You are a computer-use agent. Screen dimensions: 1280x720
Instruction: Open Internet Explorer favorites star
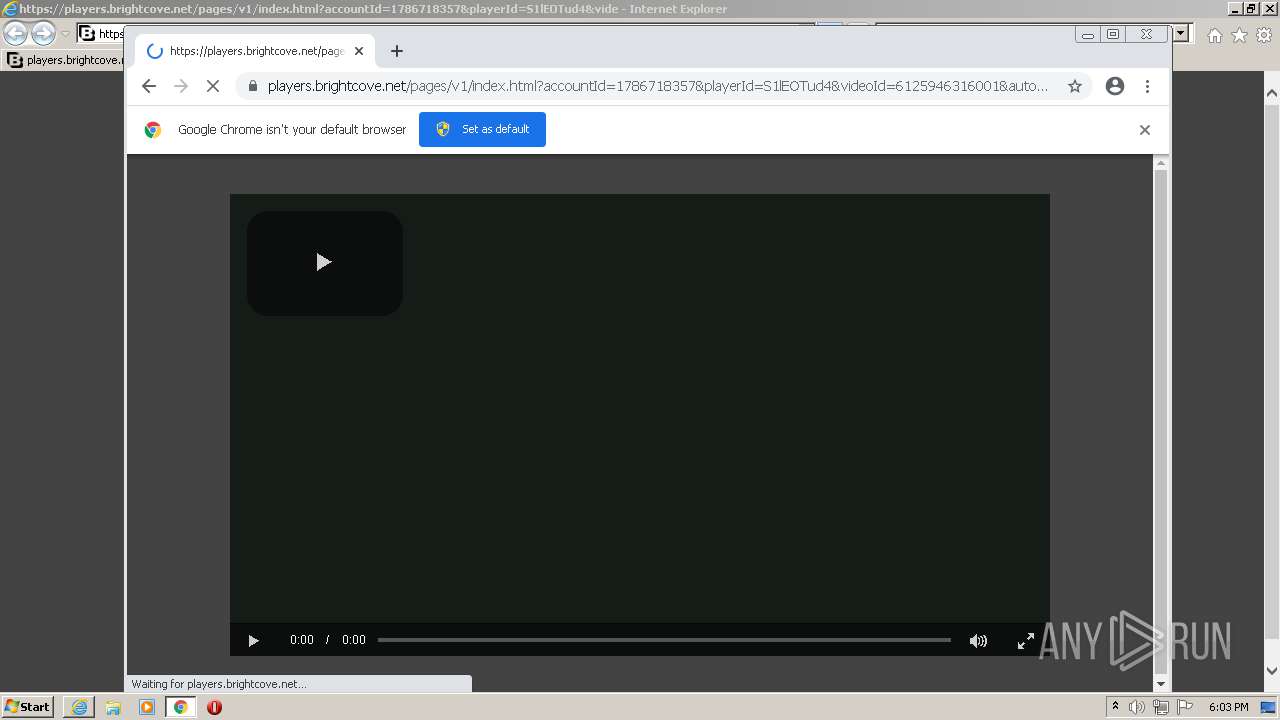click(x=1239, y=35)
